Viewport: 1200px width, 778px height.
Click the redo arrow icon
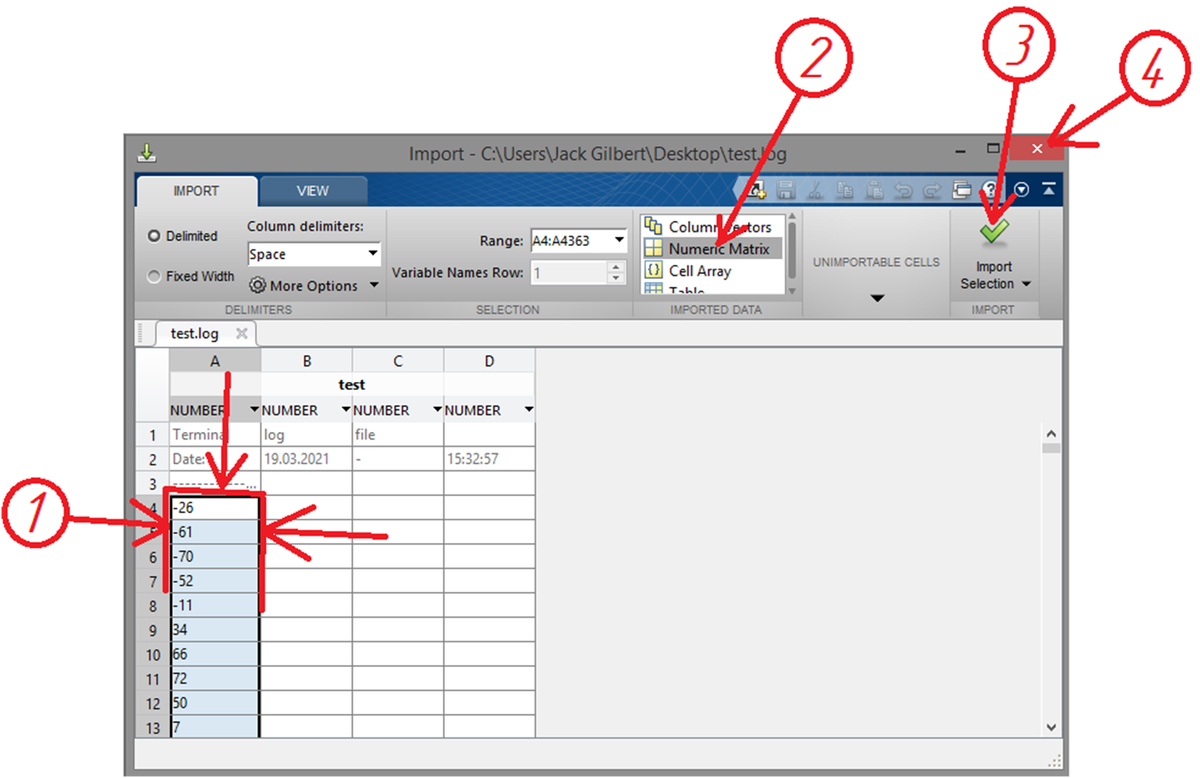932,189
